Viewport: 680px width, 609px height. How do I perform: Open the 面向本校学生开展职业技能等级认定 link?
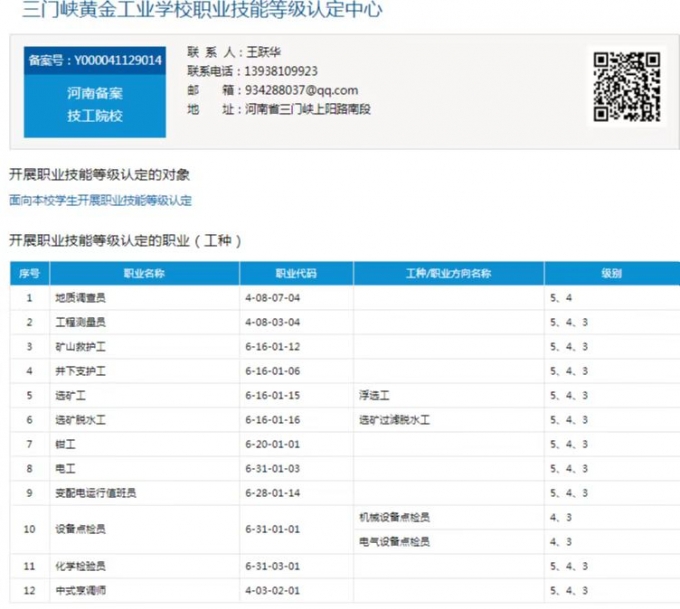pyautogui.click(x=100, y=200)
